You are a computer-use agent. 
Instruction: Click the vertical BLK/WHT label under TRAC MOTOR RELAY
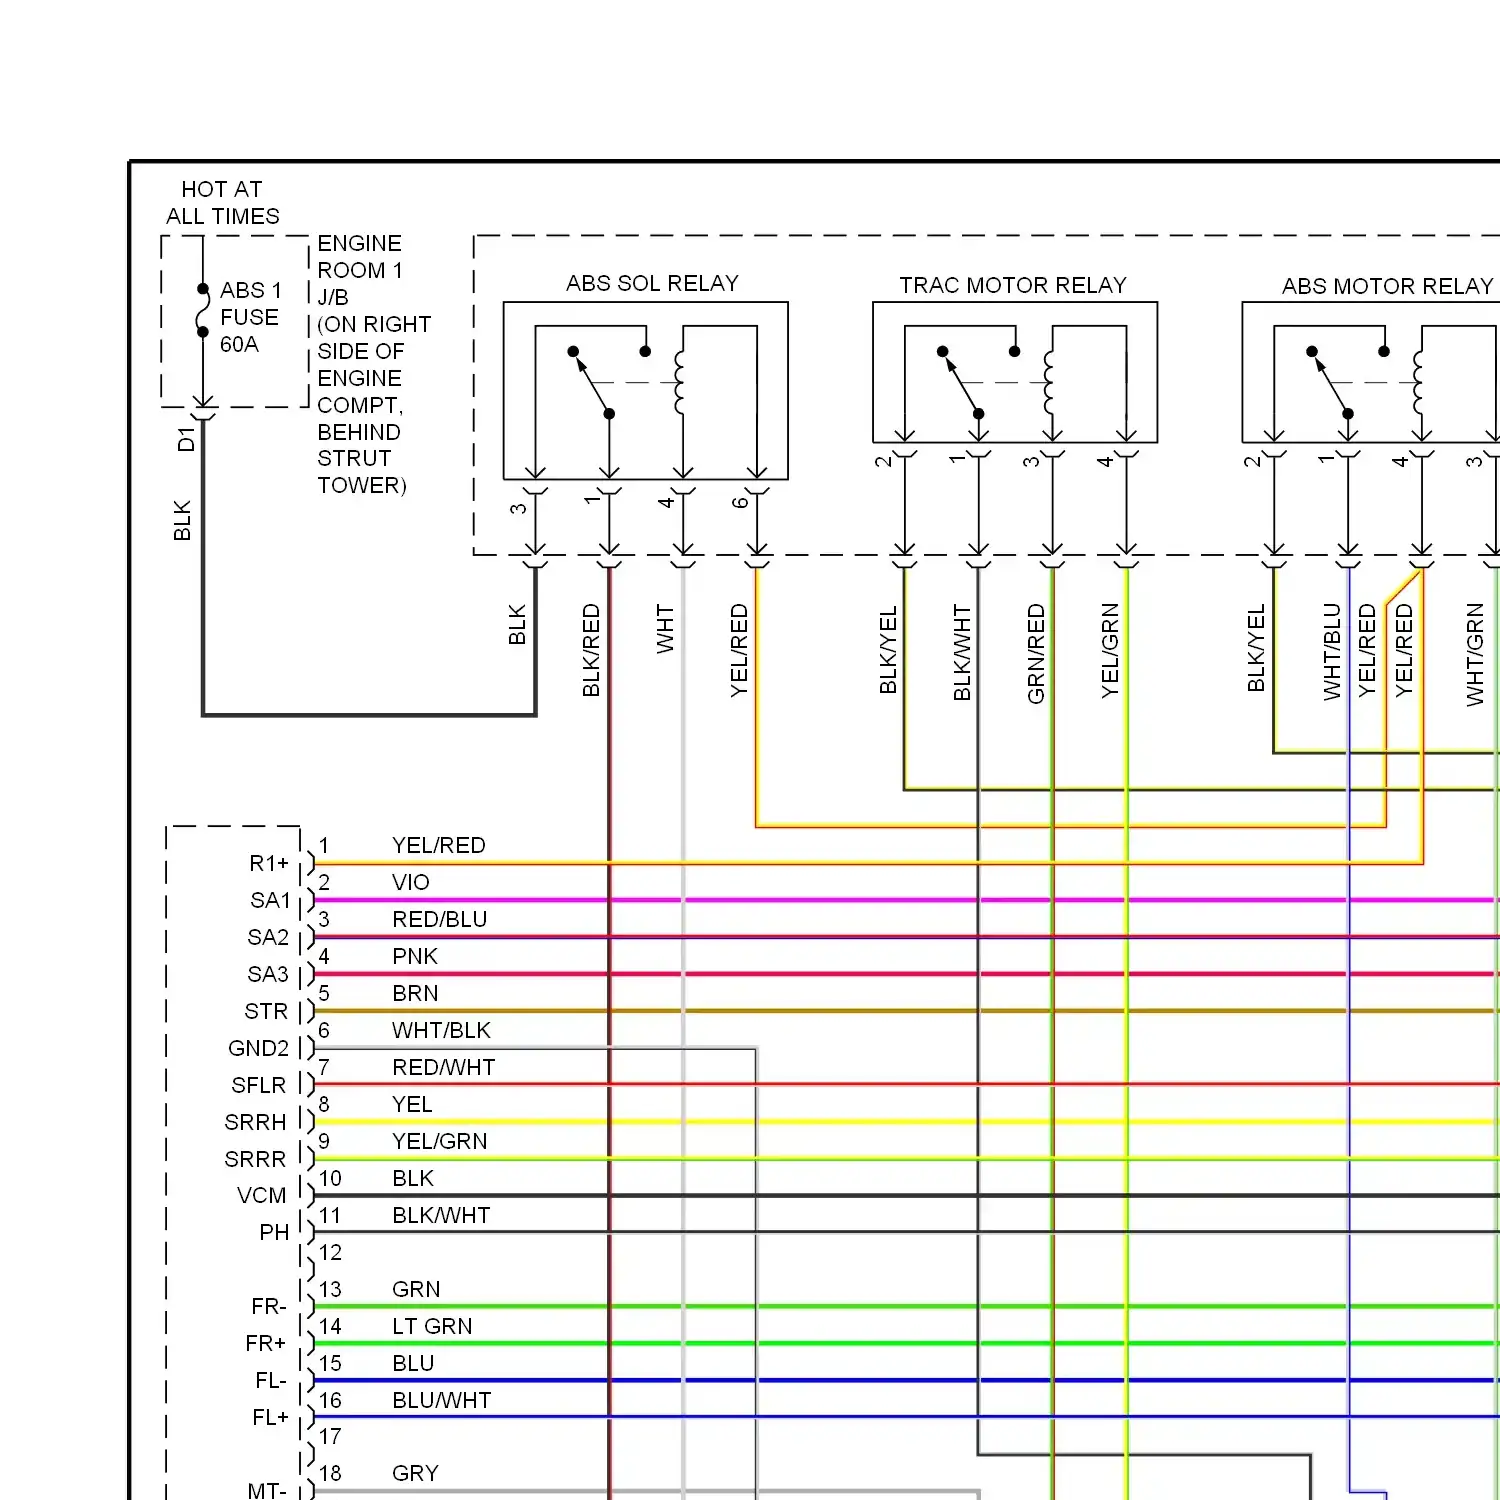pos(962,652)
